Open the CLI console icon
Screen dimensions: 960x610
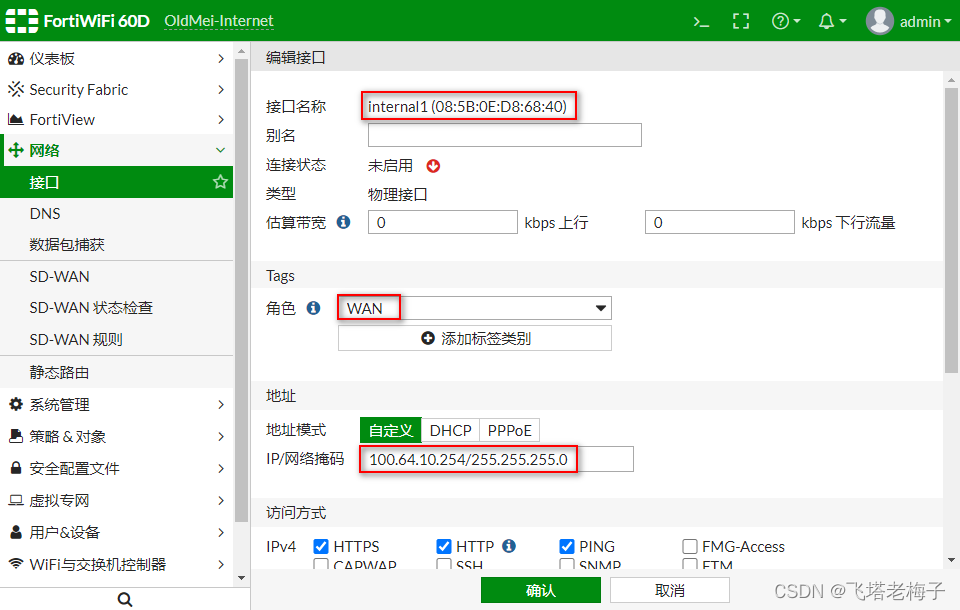click(701, 22)
